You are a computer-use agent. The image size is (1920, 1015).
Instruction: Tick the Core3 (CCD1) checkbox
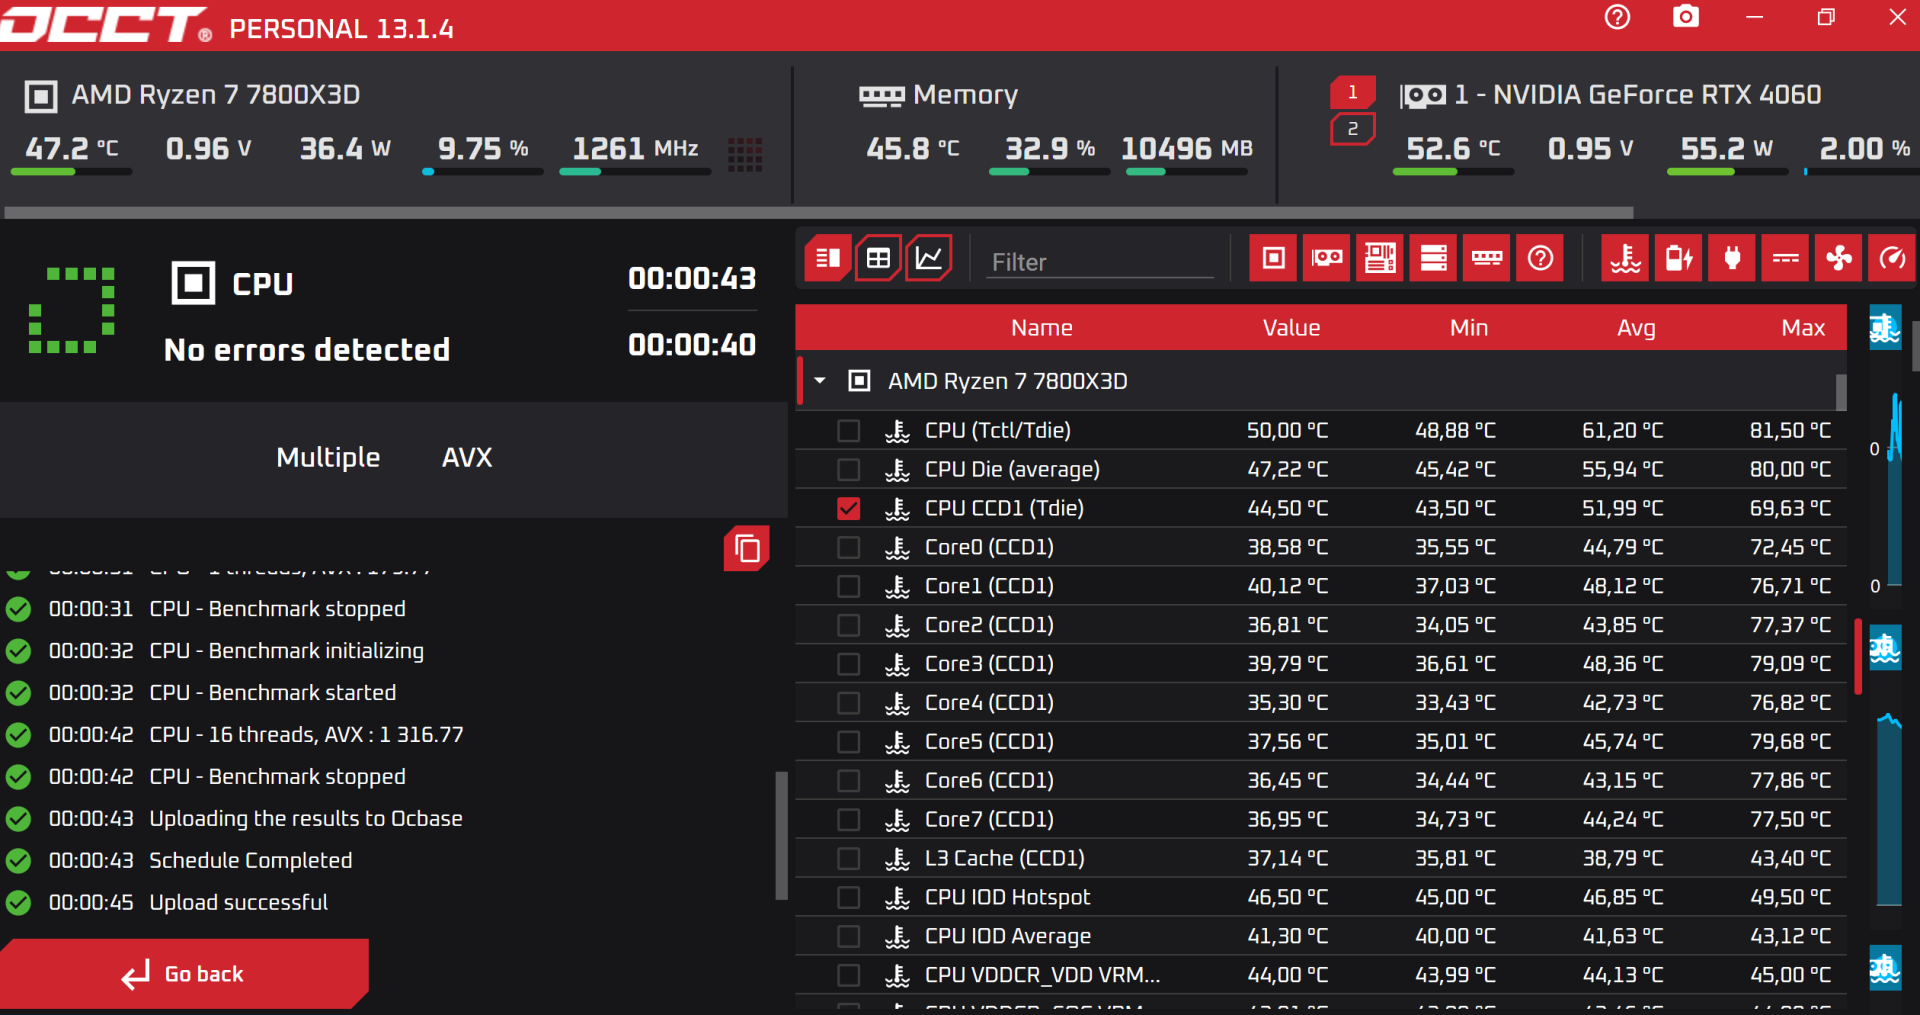(849, 665)
